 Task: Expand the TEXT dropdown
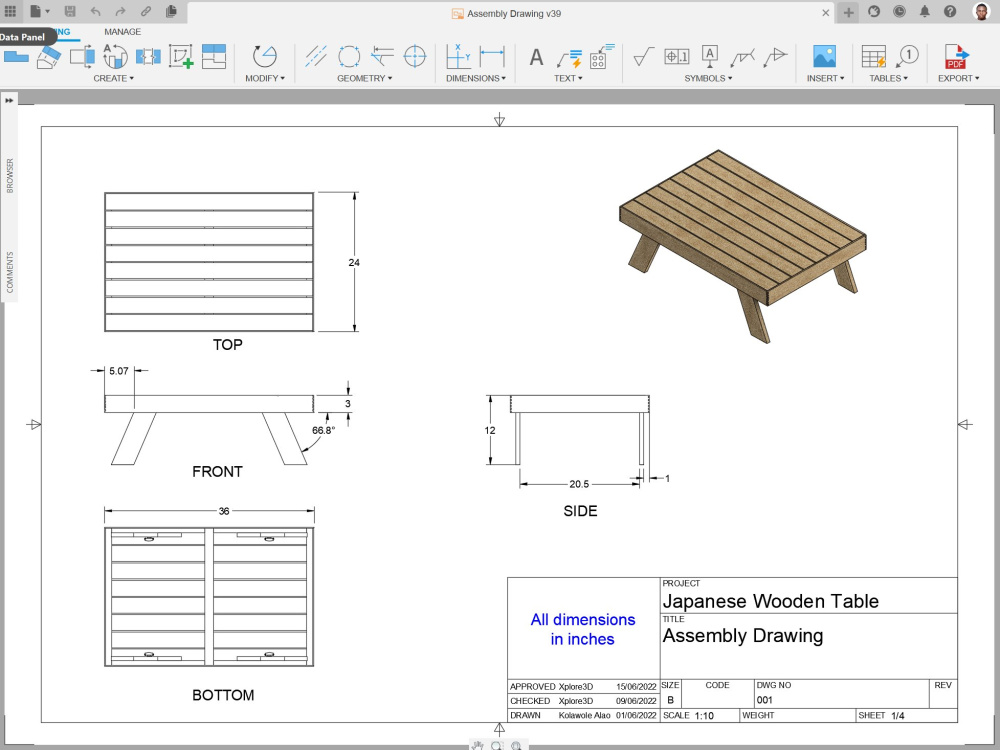(568, 78)
